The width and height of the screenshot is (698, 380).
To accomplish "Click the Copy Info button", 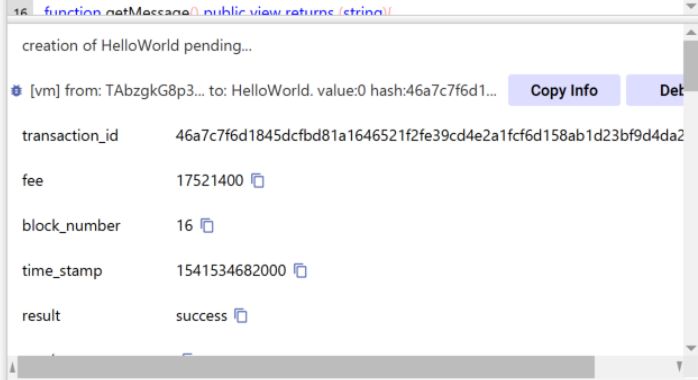I will coord(564,90).
